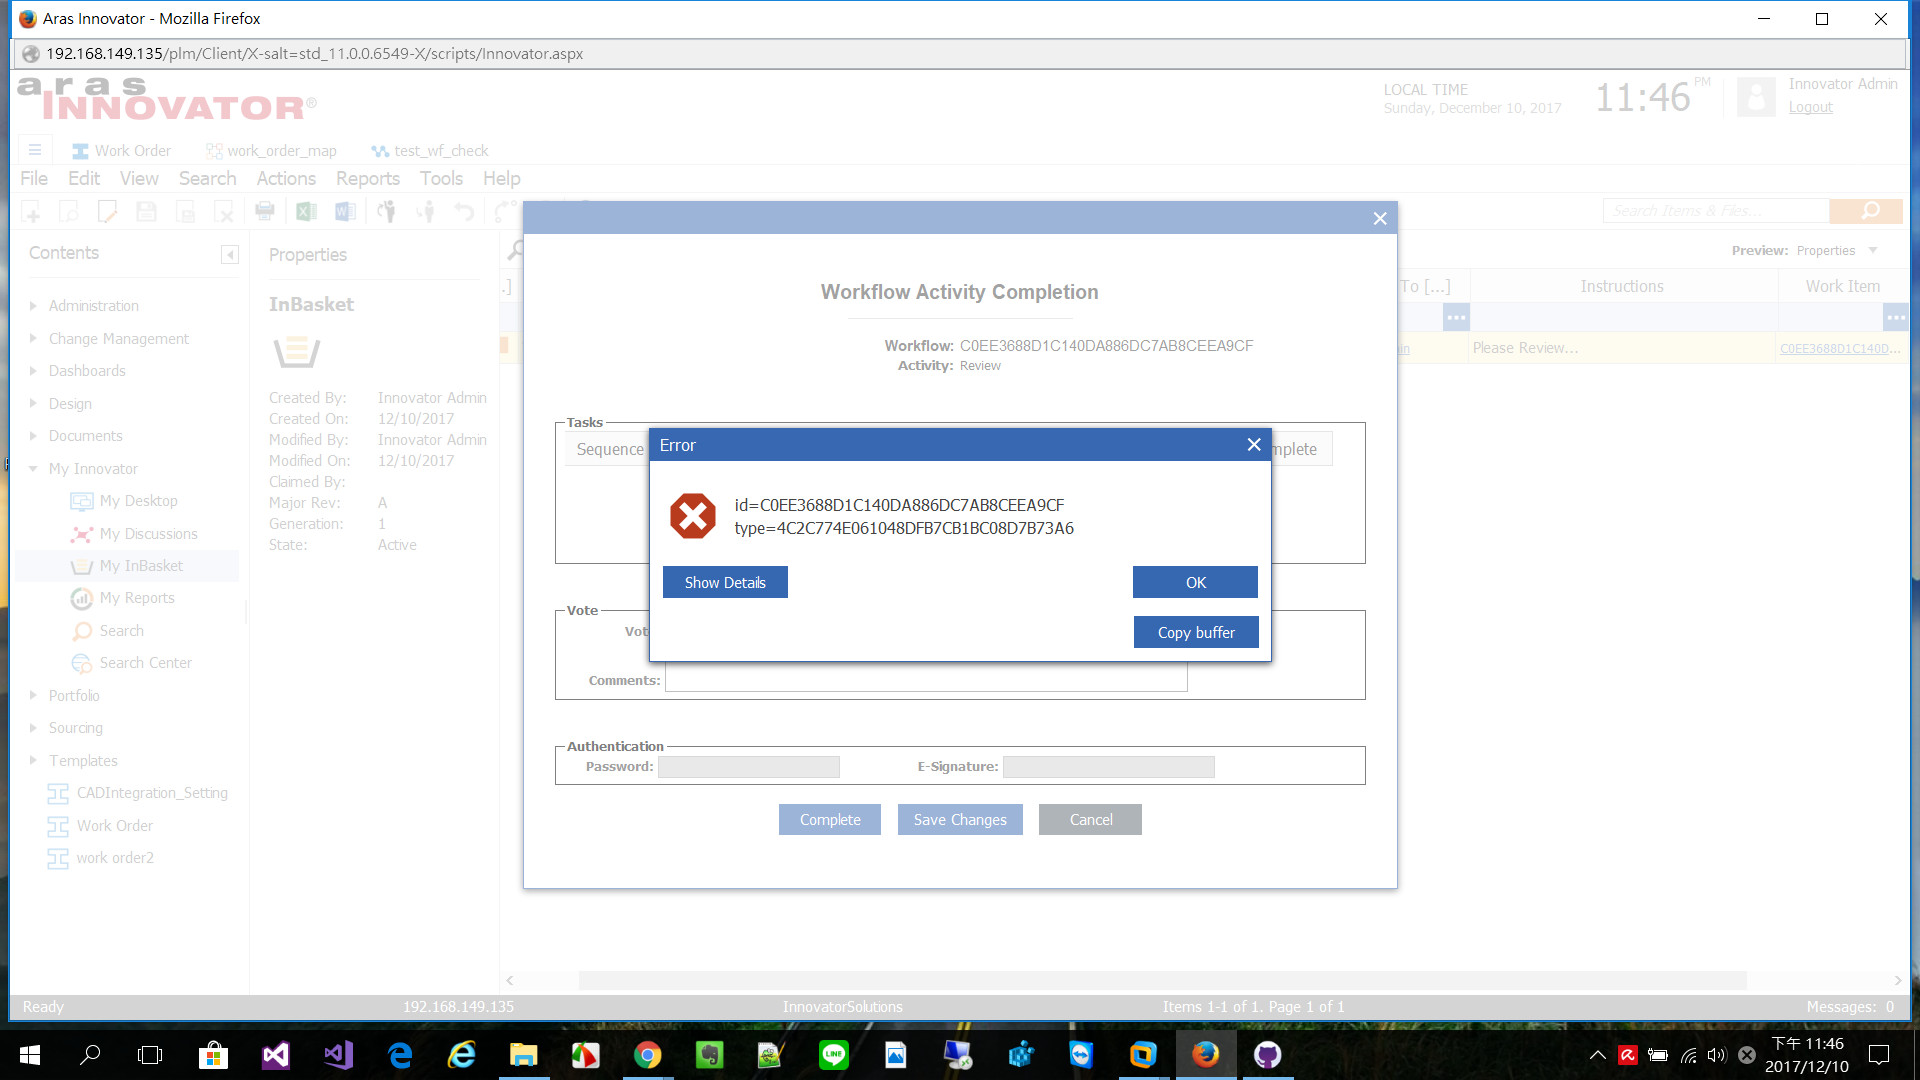Expand the Administration tree node

(33, 306)
